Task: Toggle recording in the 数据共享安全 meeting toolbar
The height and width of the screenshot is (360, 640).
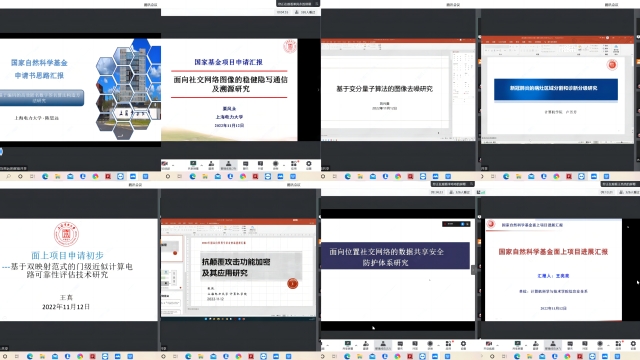Action: [x=430, y=345]
